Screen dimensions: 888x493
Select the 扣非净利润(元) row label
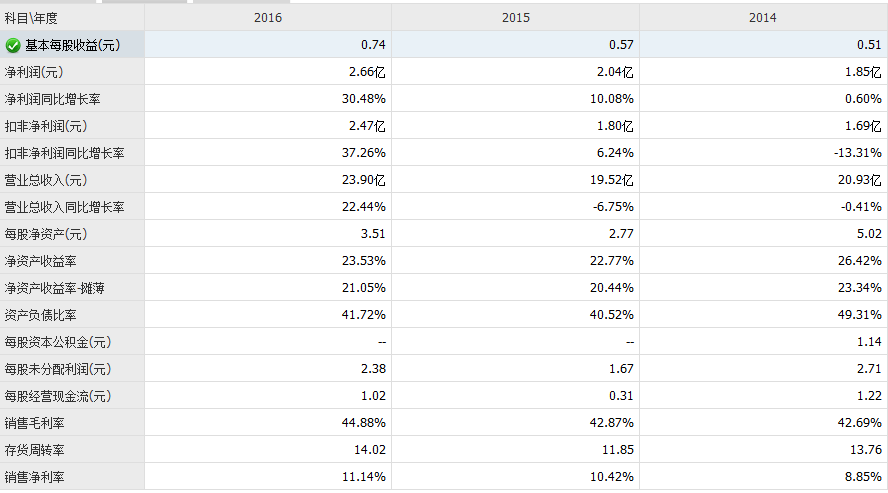(46, 126)
